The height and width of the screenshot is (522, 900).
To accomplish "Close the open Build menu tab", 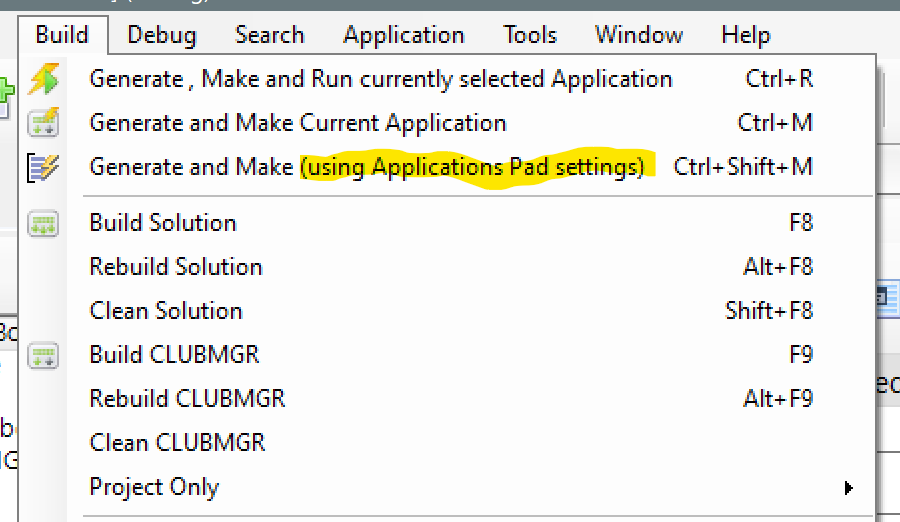I will click(62, 36).
